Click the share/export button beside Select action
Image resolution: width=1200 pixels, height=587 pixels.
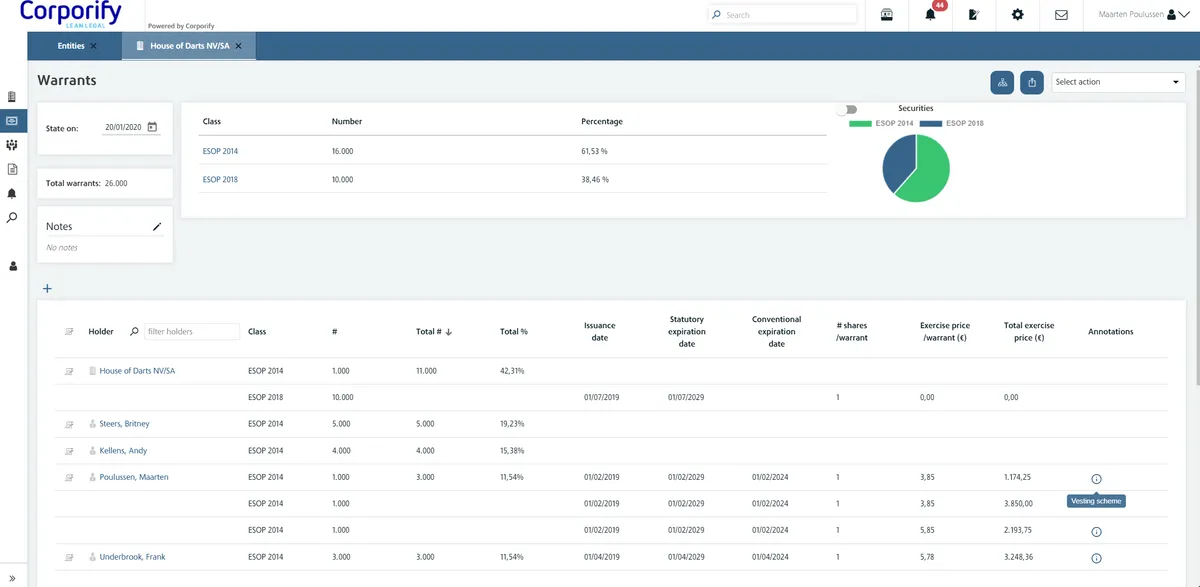[1032, 83]
